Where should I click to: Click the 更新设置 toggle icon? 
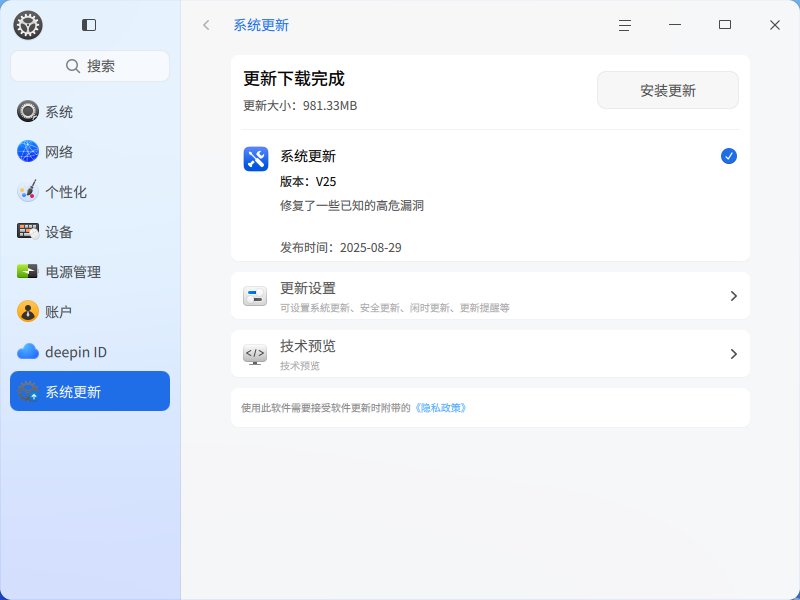click(x=255, y=296)
